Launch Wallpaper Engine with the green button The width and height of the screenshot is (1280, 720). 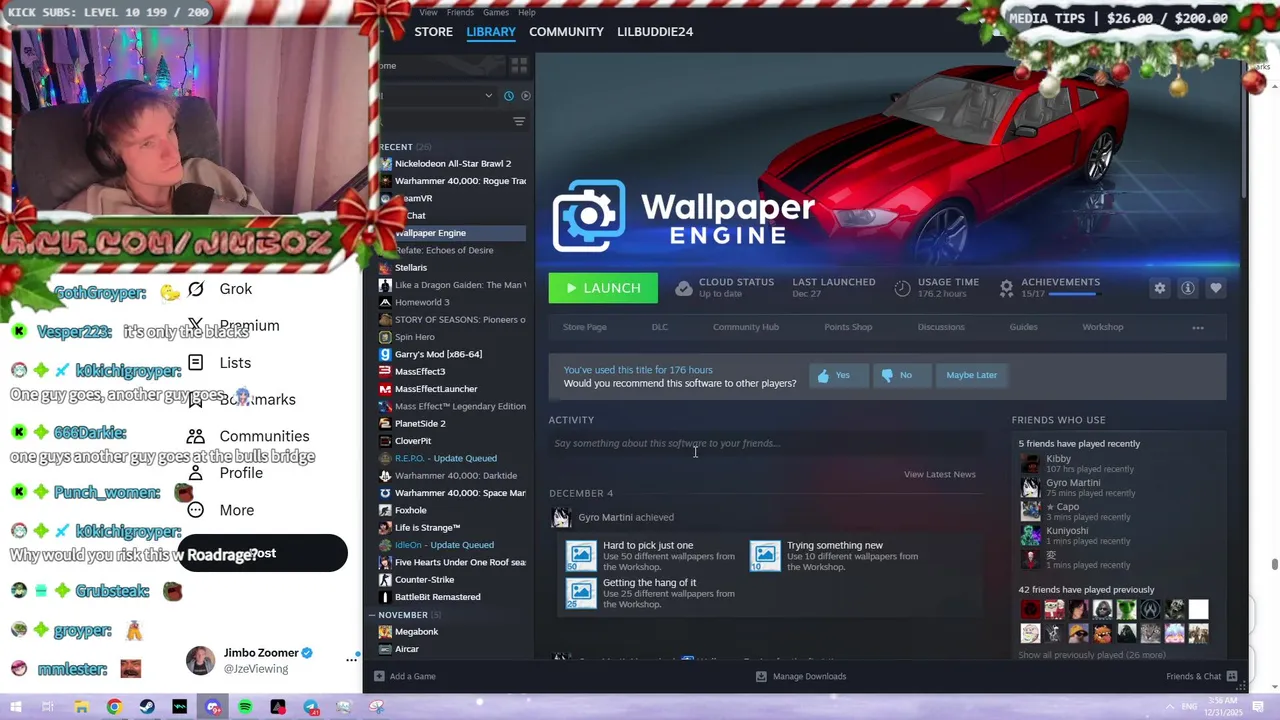coord(603,288)
